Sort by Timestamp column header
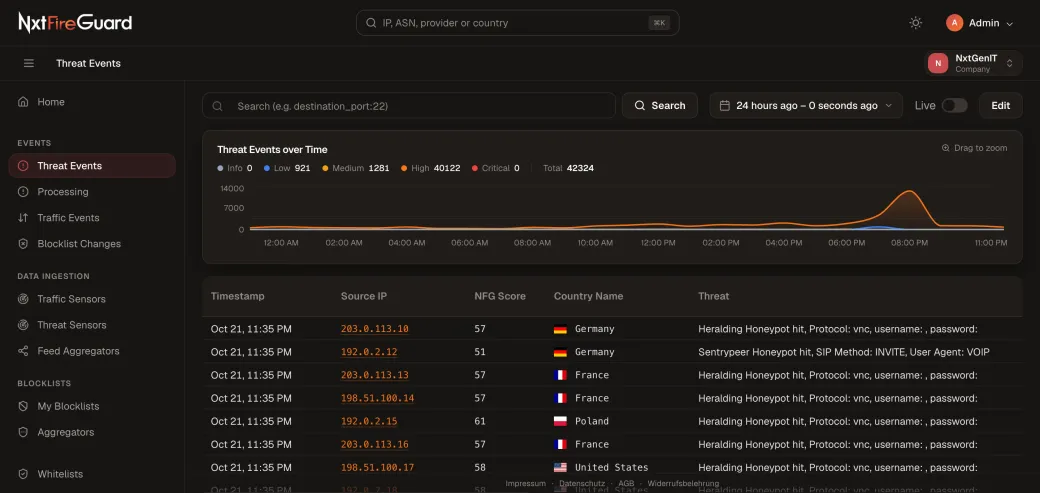This screenshot has width=1040, height=493. (237, 297)
